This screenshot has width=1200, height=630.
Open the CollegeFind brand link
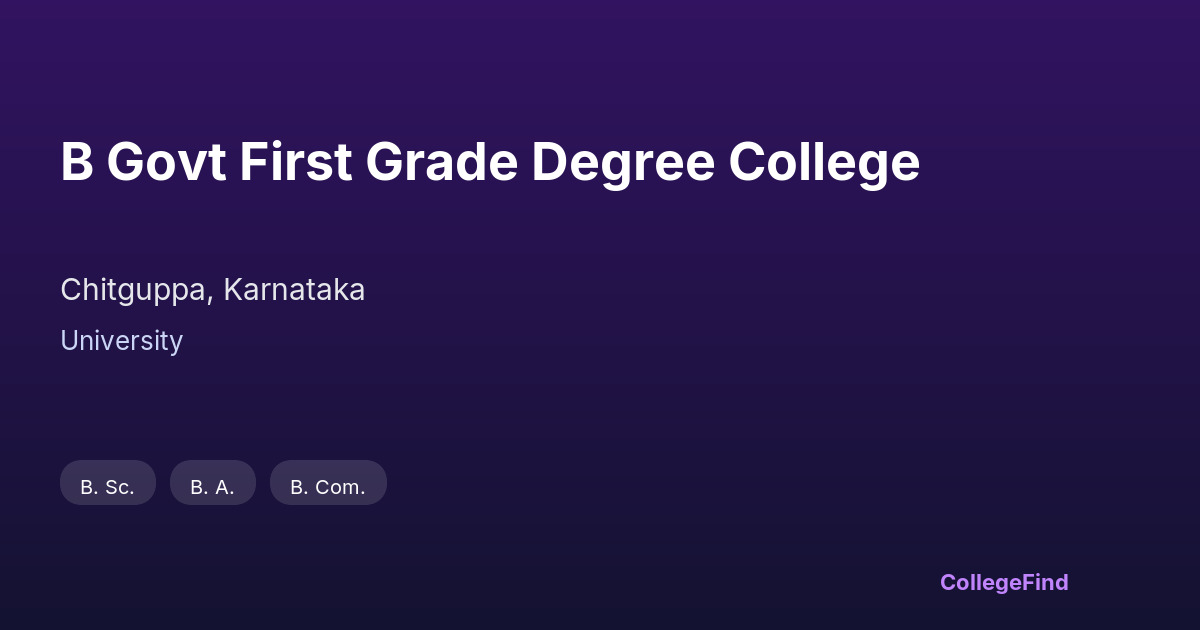click(x=1004, y=582)
